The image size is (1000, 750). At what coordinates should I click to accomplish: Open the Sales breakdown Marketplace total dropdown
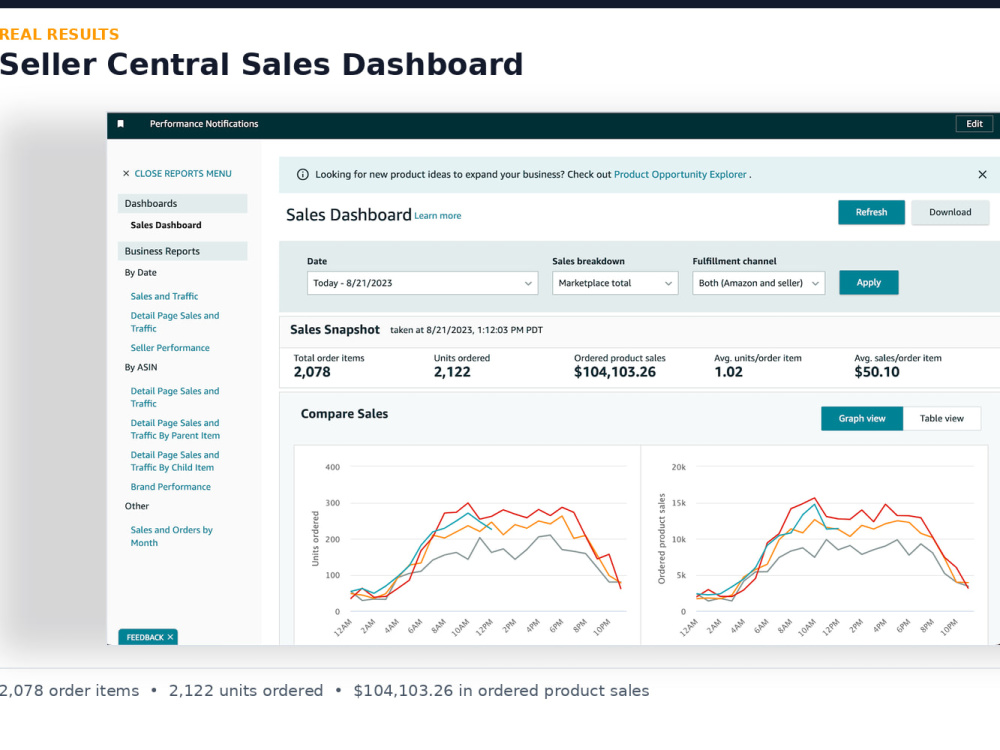click(x=615, y=283)
